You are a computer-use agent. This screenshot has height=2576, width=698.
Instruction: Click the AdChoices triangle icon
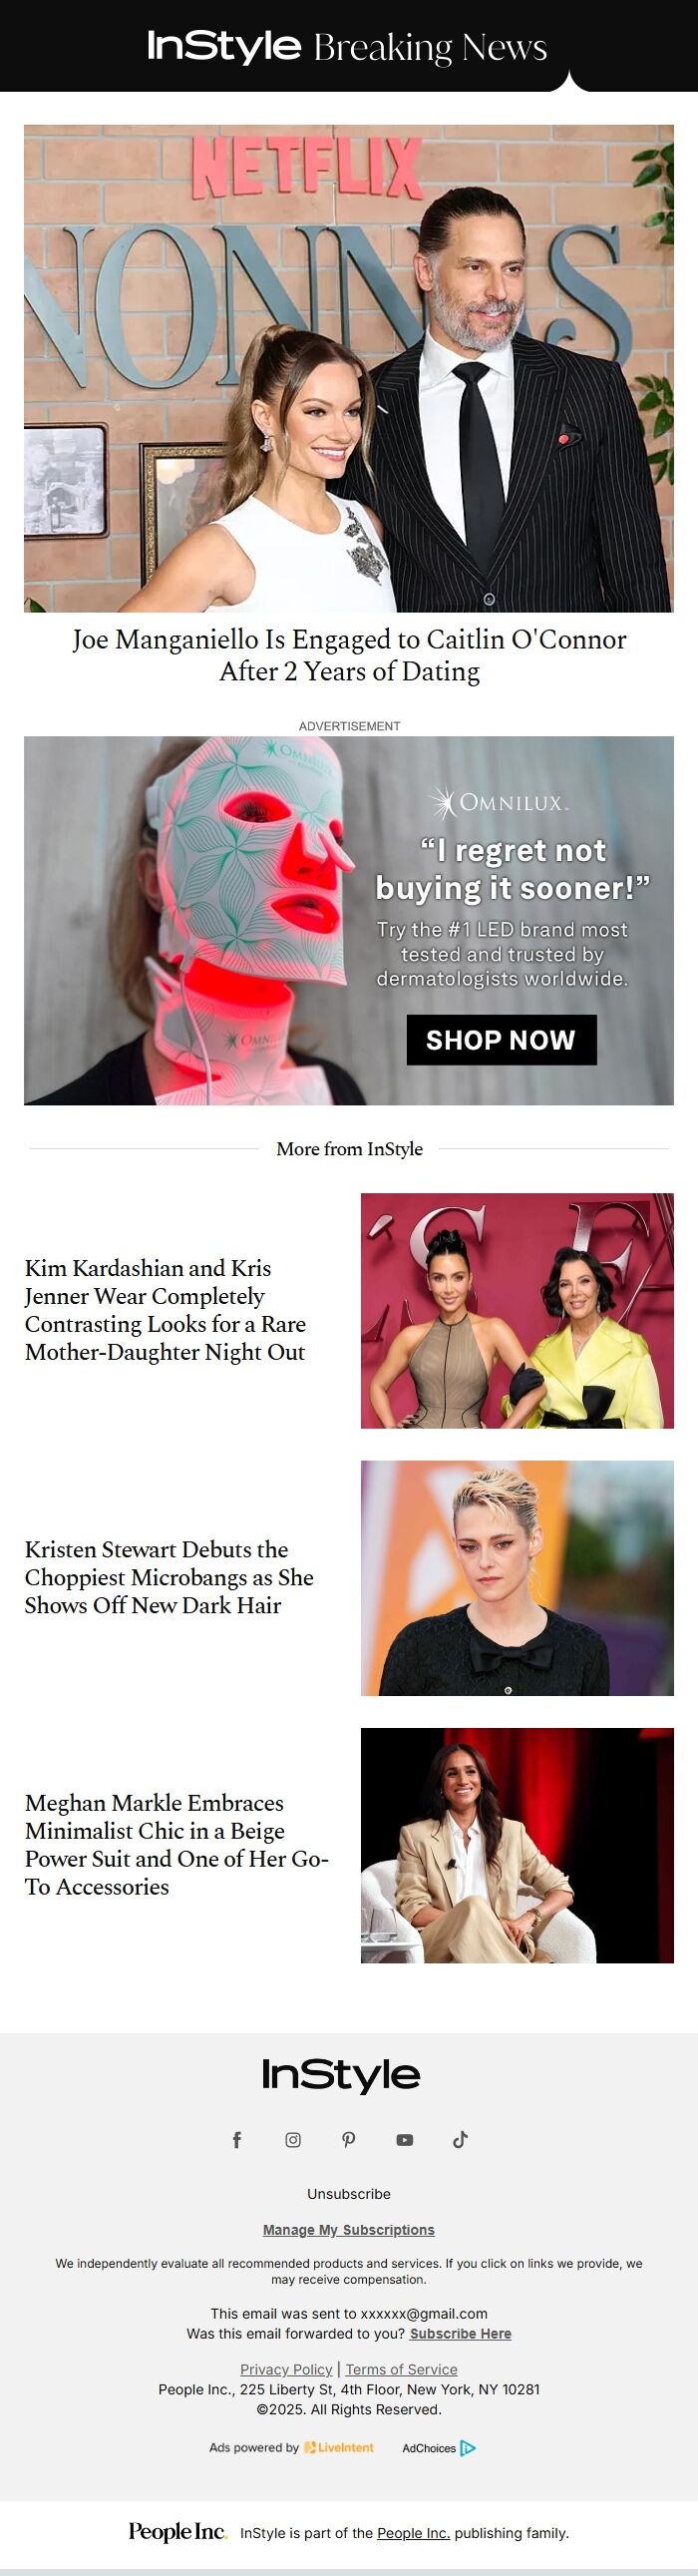click(468, 2447)
